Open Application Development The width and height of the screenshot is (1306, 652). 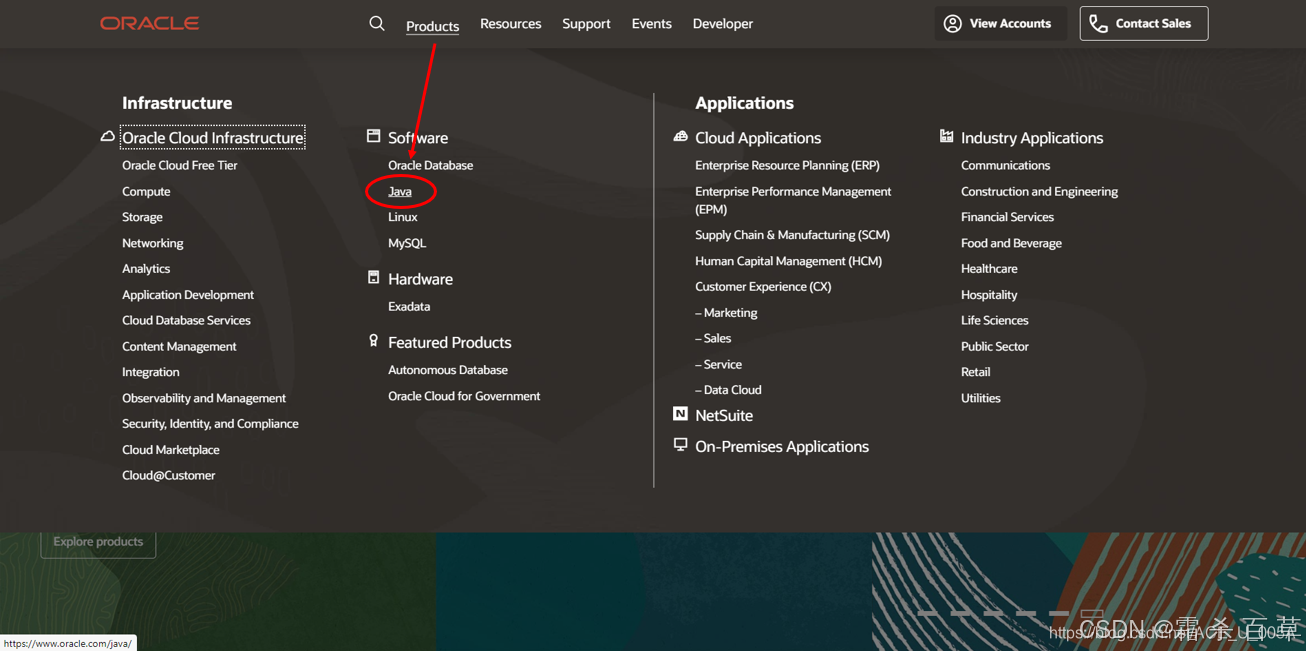point(188,295)
